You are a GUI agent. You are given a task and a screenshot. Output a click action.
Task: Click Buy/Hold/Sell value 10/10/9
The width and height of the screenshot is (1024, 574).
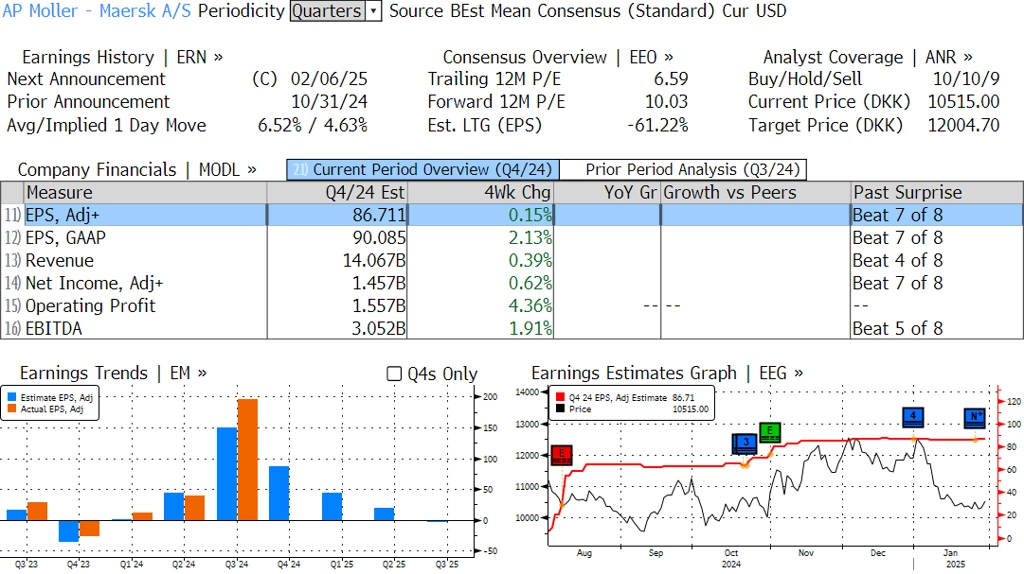click(967, 79)
